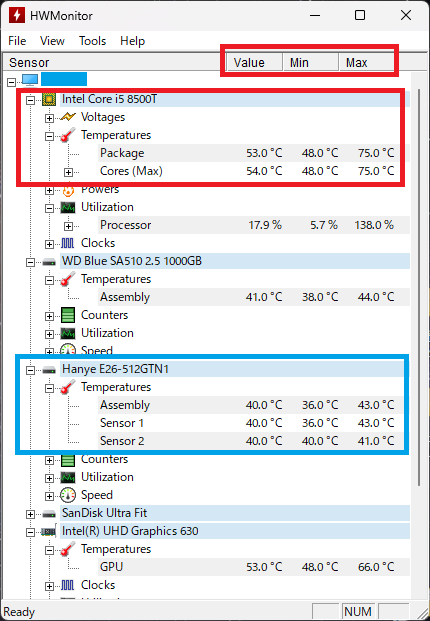430x621 pixels.
Task: Open the View menu
Action: click(x=52, y=41)
